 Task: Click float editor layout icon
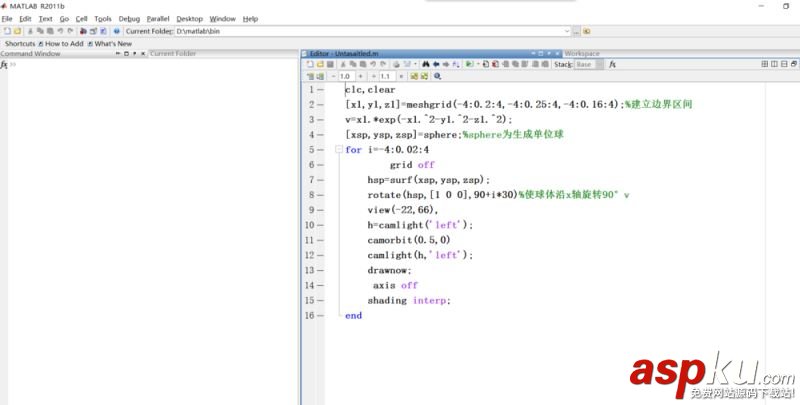click(794, 64)
